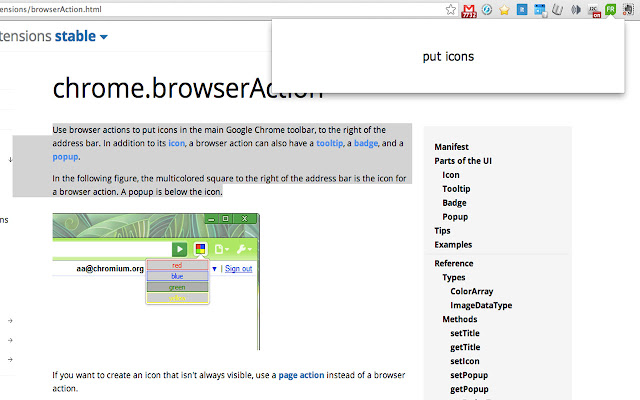Click the 'Sign out' link in the figure
Viewport: 640px width, 400px height.
238,269
